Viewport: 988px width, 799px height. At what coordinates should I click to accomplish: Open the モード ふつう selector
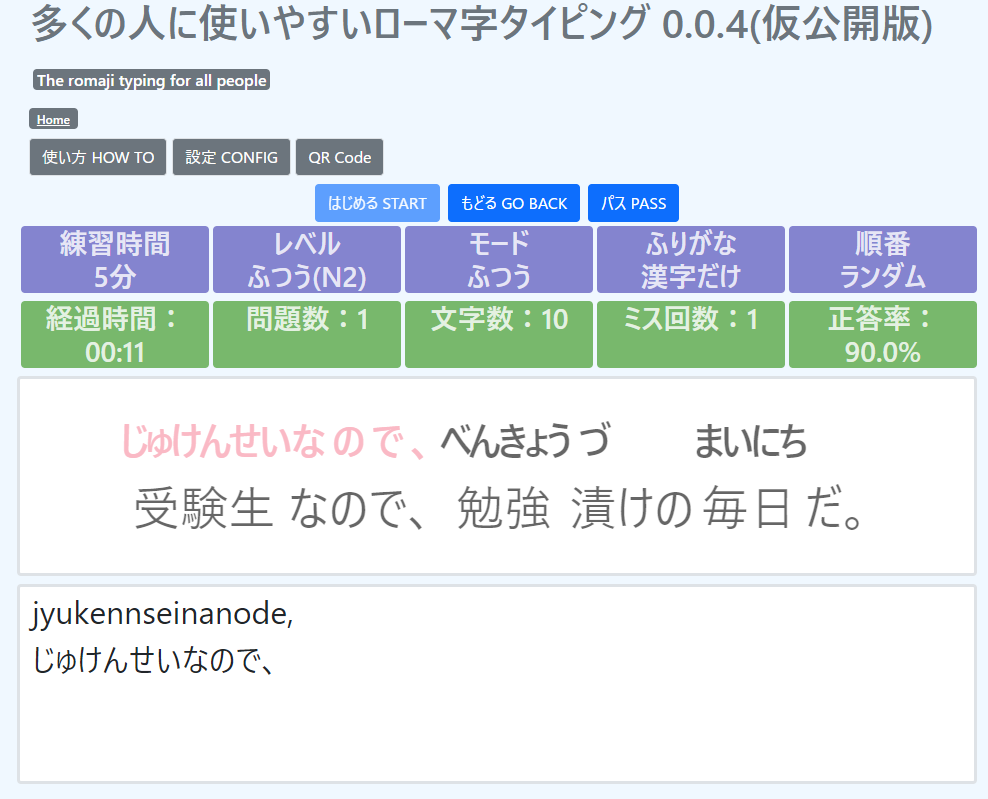[498, 259]
